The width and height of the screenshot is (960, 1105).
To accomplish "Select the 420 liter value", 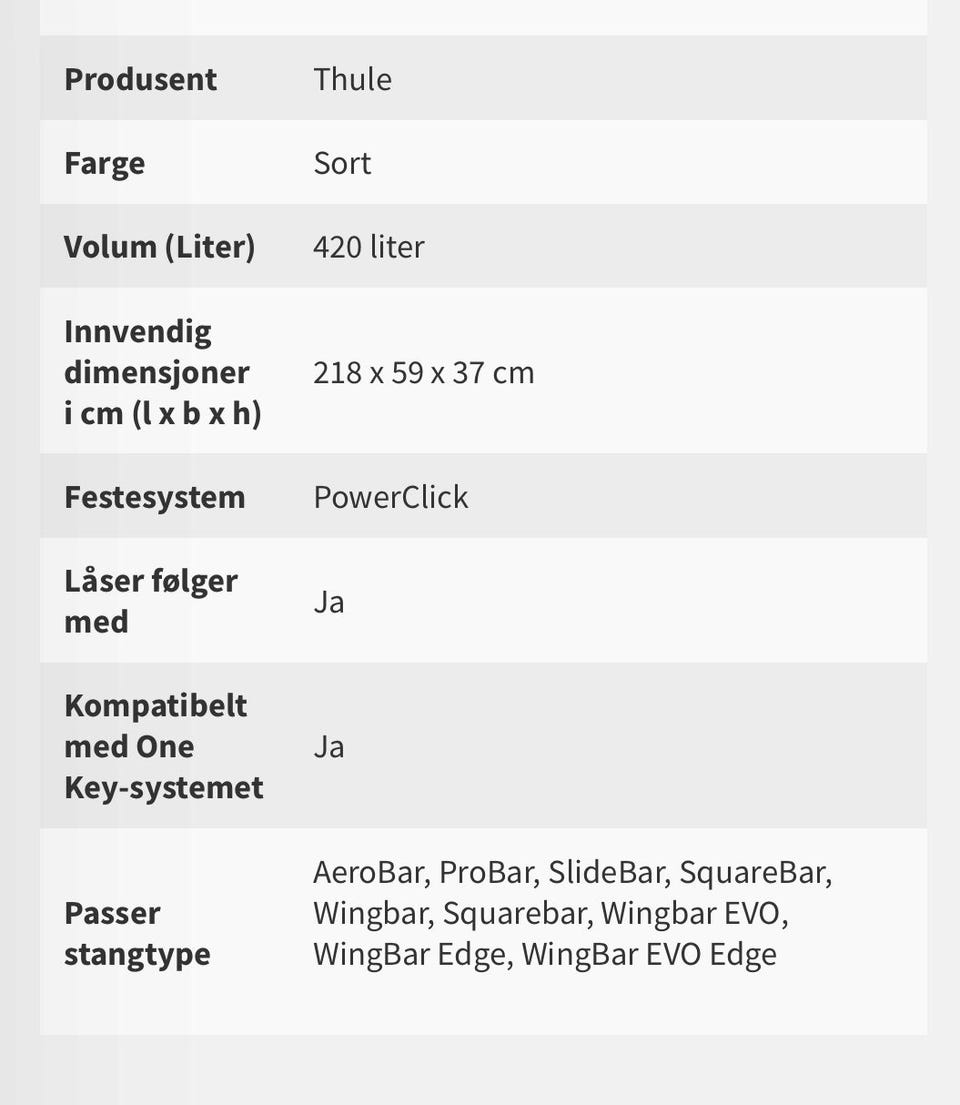I will point(368,246).
